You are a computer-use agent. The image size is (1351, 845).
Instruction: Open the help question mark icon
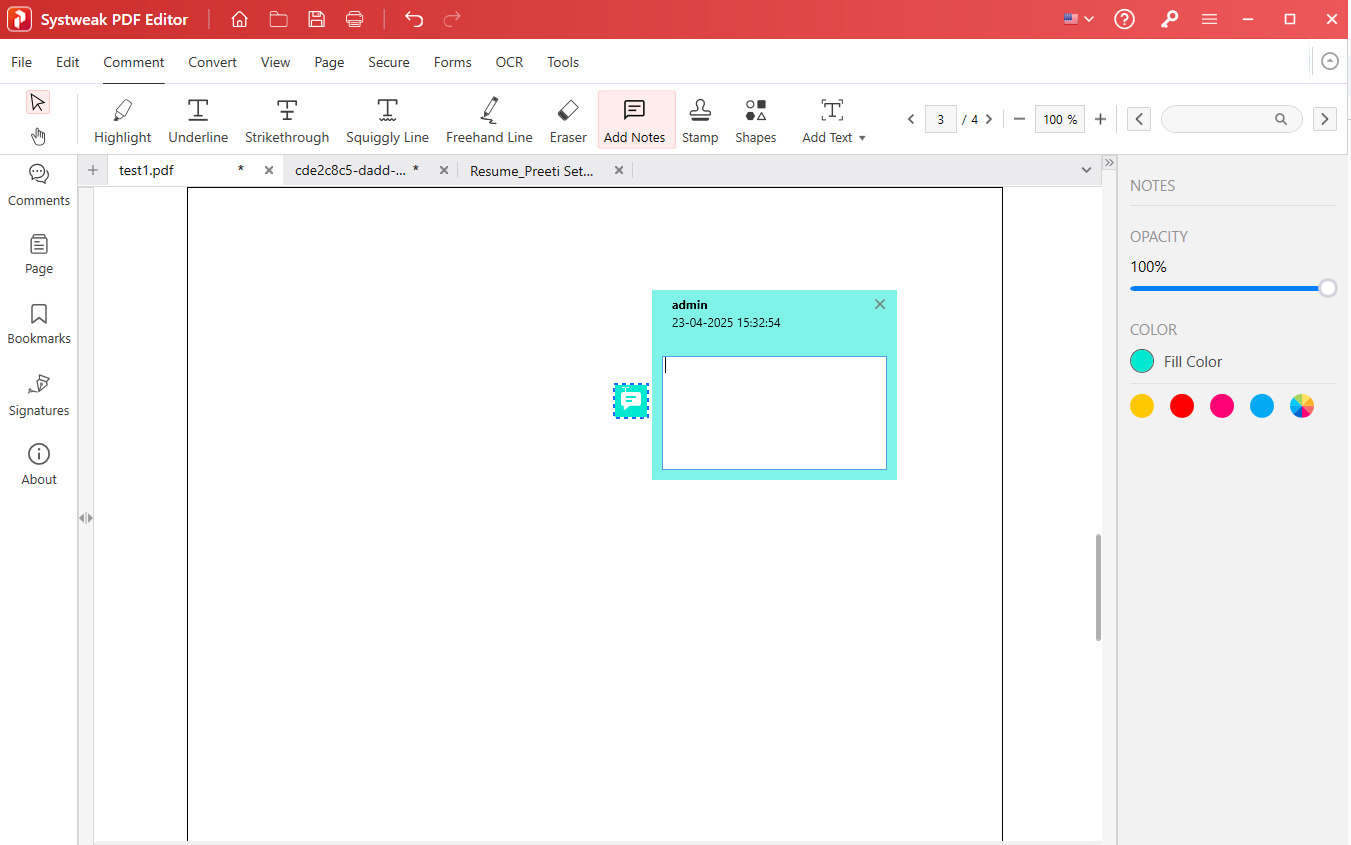(1125, 19)
